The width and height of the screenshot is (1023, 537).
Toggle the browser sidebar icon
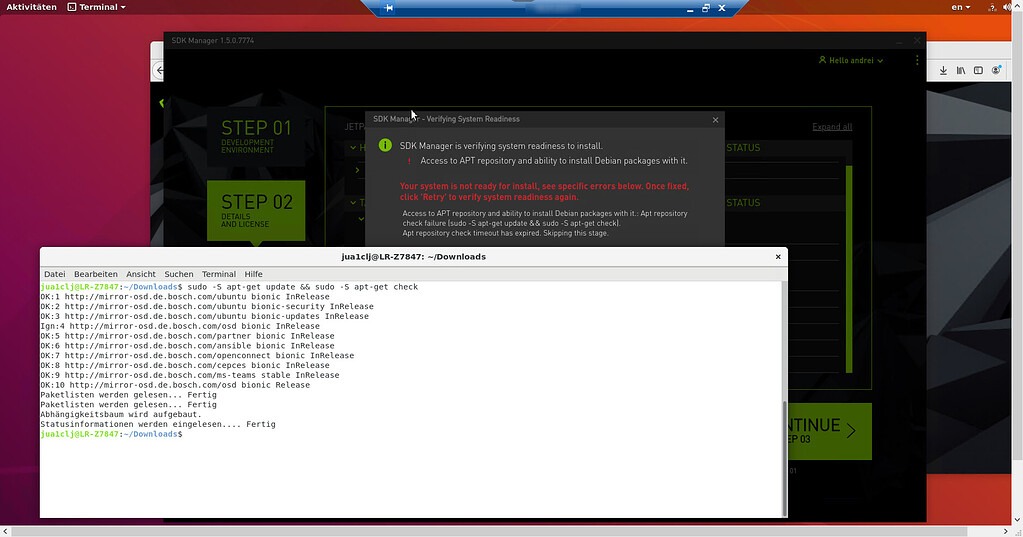coord(978,70)
